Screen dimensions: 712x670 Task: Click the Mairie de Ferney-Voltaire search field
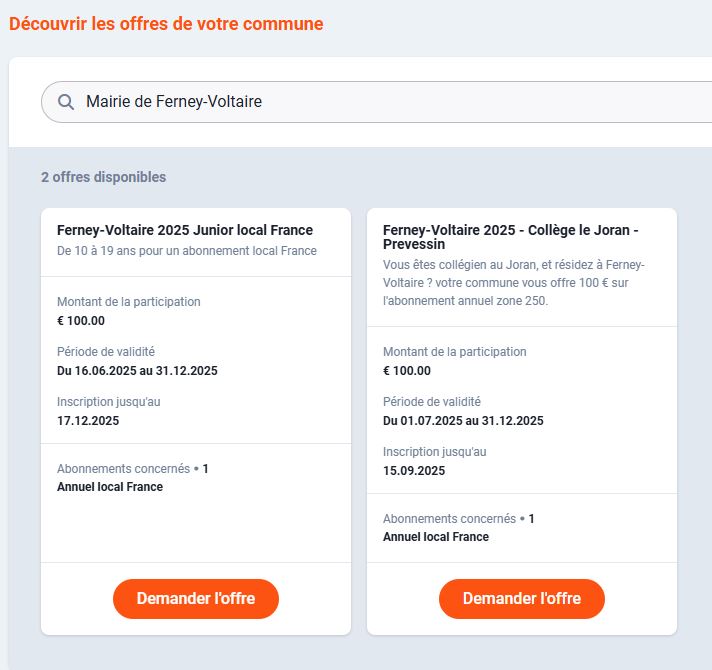click(x=376, y=102)
